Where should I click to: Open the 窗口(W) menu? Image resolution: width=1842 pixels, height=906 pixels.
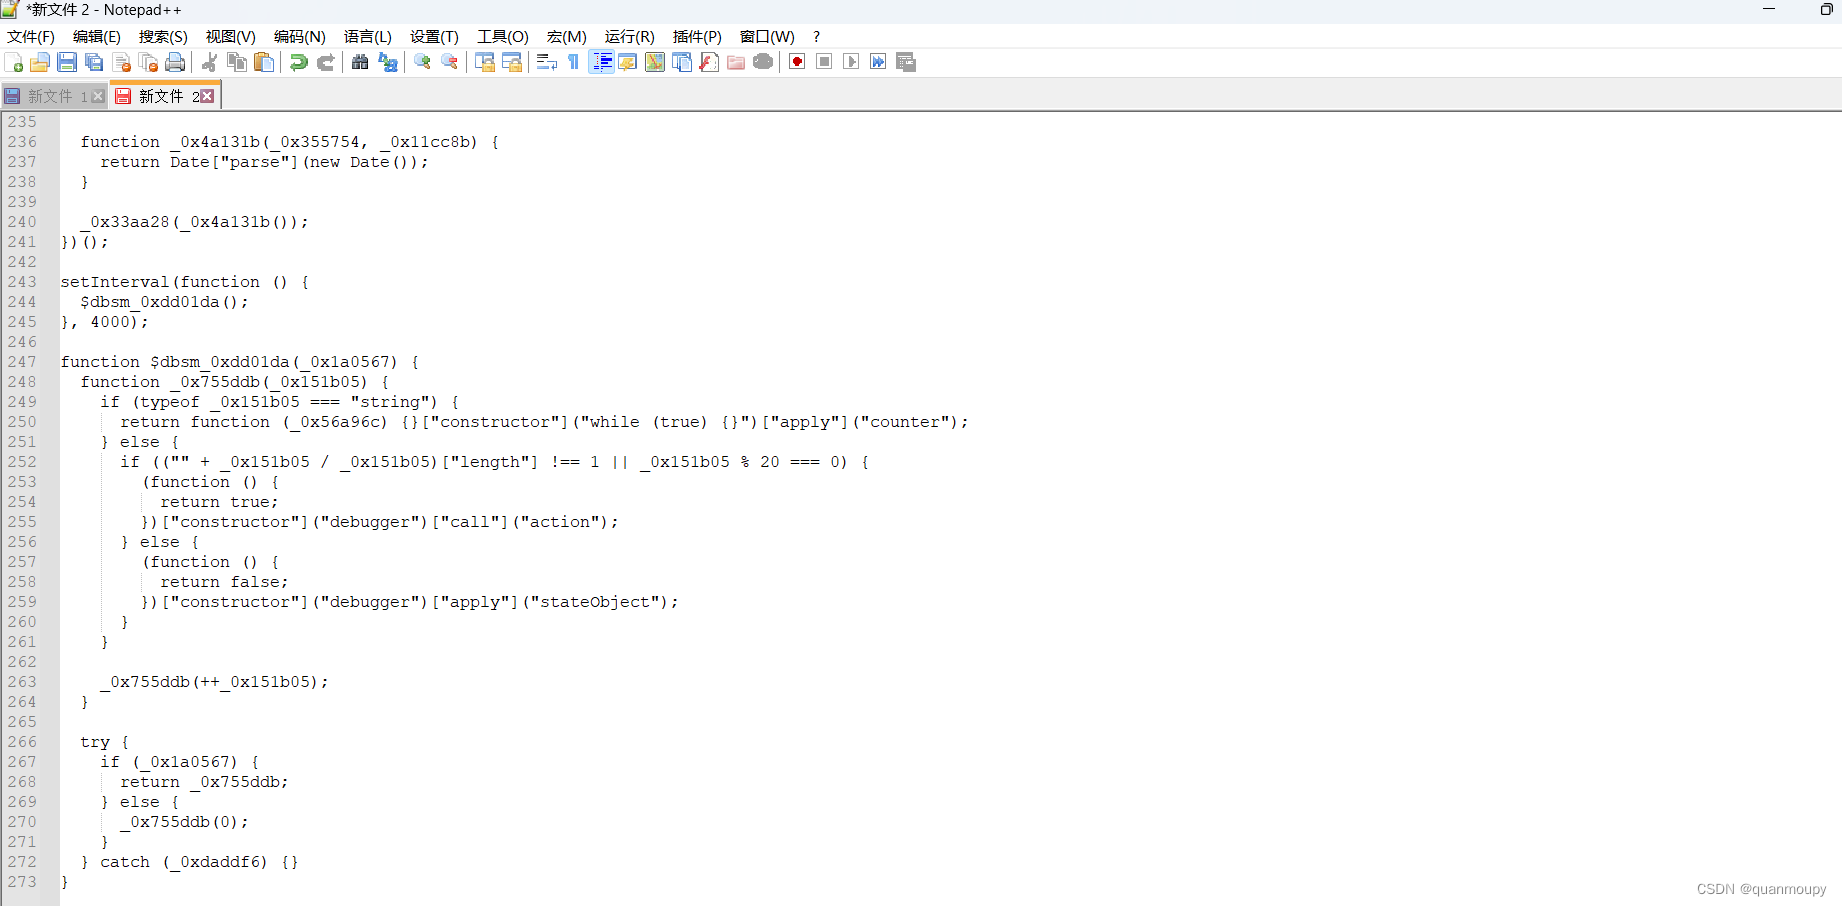pos(767,37)
